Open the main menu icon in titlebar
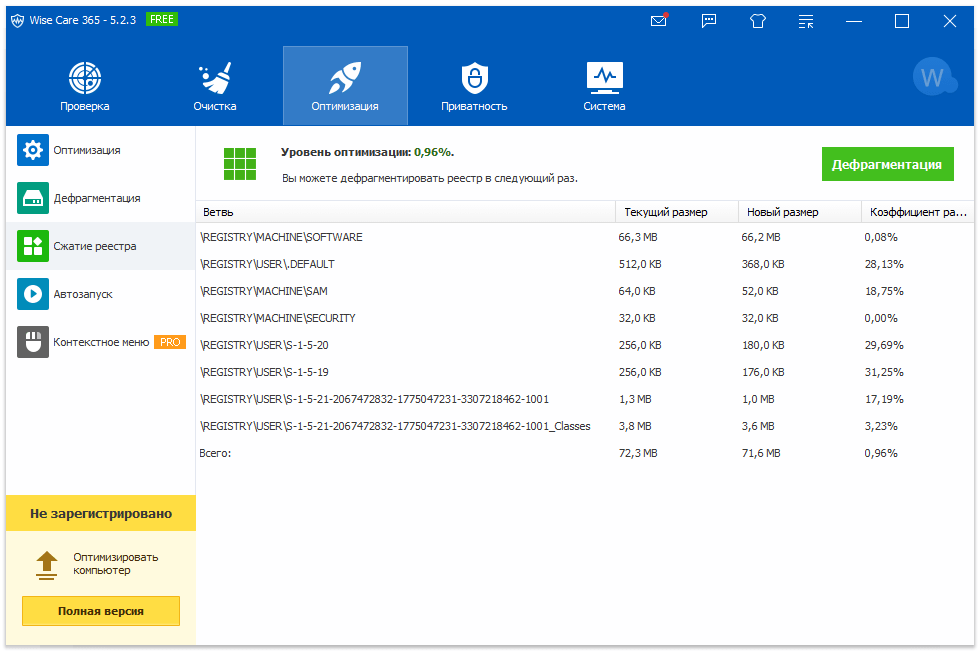 click(806, 20)
